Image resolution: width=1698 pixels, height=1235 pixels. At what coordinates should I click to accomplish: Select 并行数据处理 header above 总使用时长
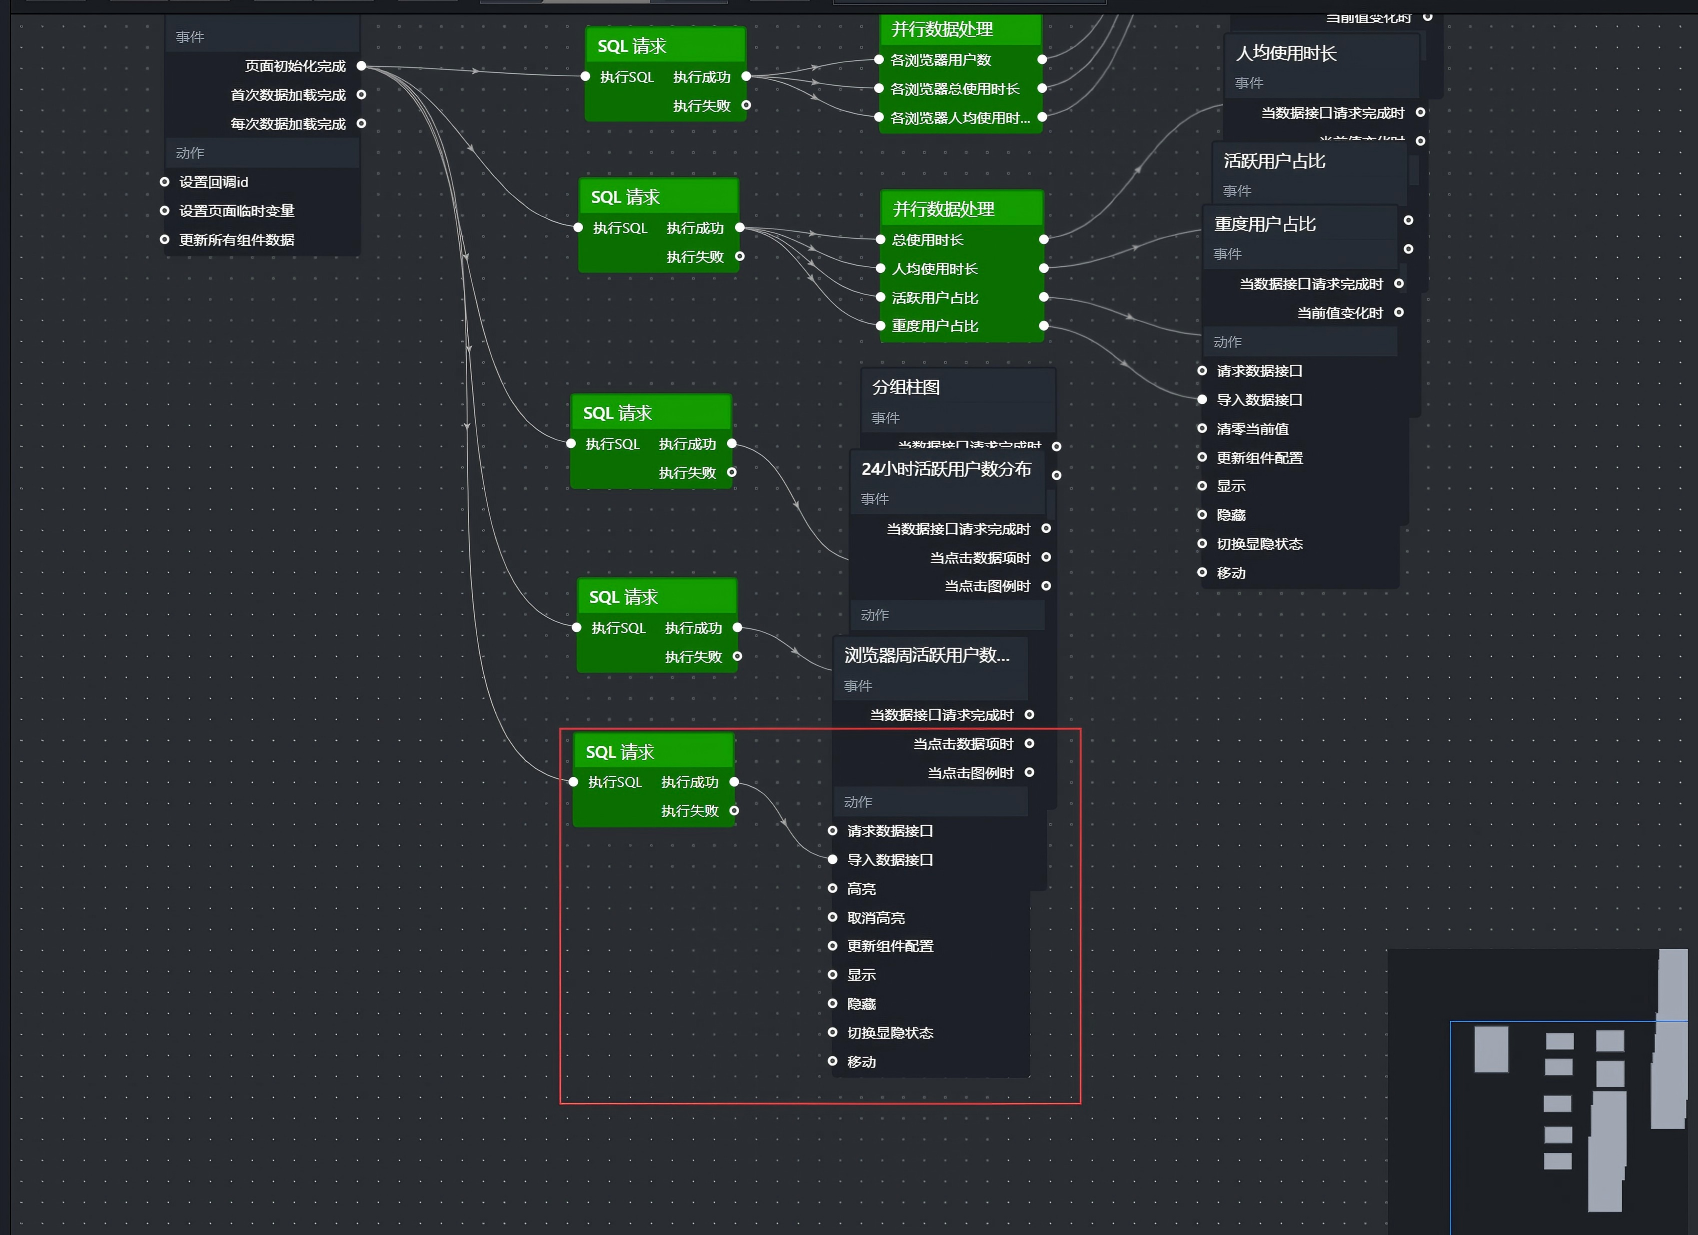pyautogui.click(x=961, y=208)
